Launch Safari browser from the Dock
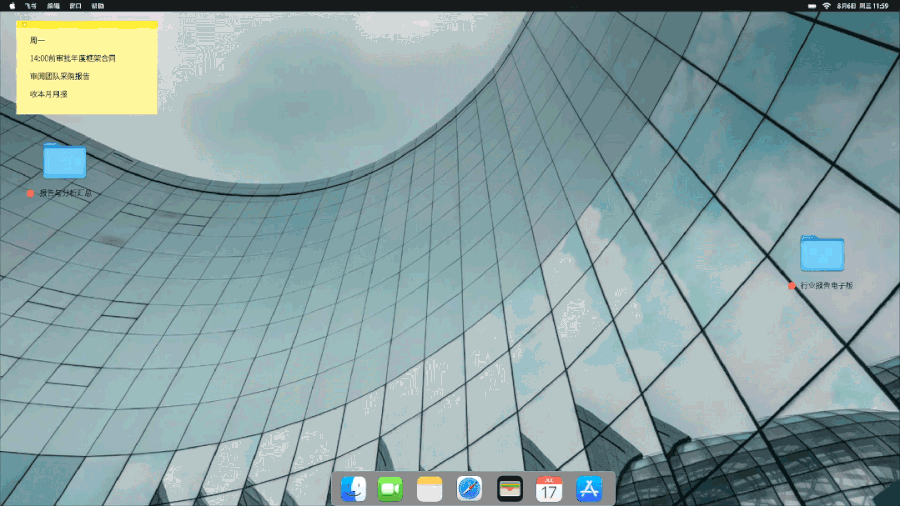Image resolution: width=900 pixels, height=506 pixels. coord(469,489)
